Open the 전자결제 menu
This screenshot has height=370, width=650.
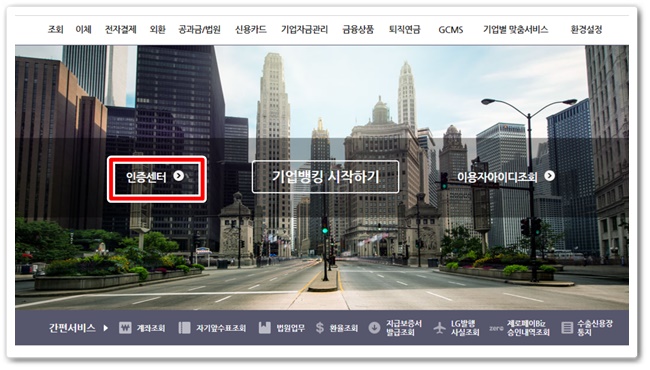(120, 29)
